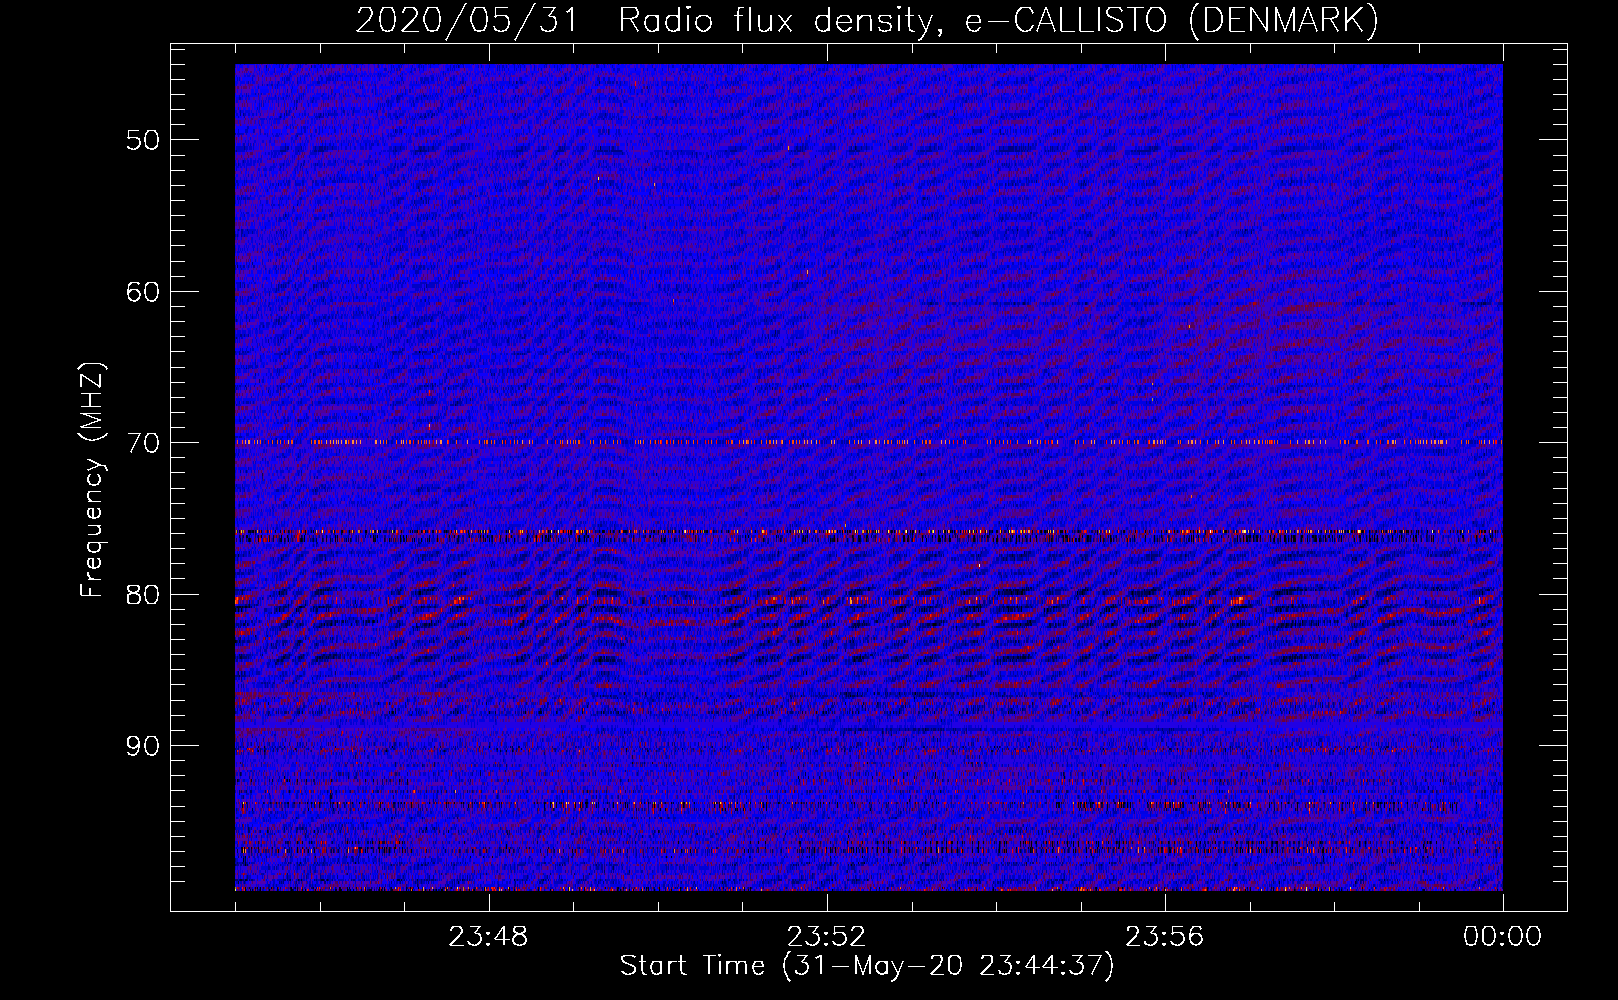Screen dimensions: 1618x1000
Task: Click the 70 frequency tick label
Action: click(x=143, y=443)
